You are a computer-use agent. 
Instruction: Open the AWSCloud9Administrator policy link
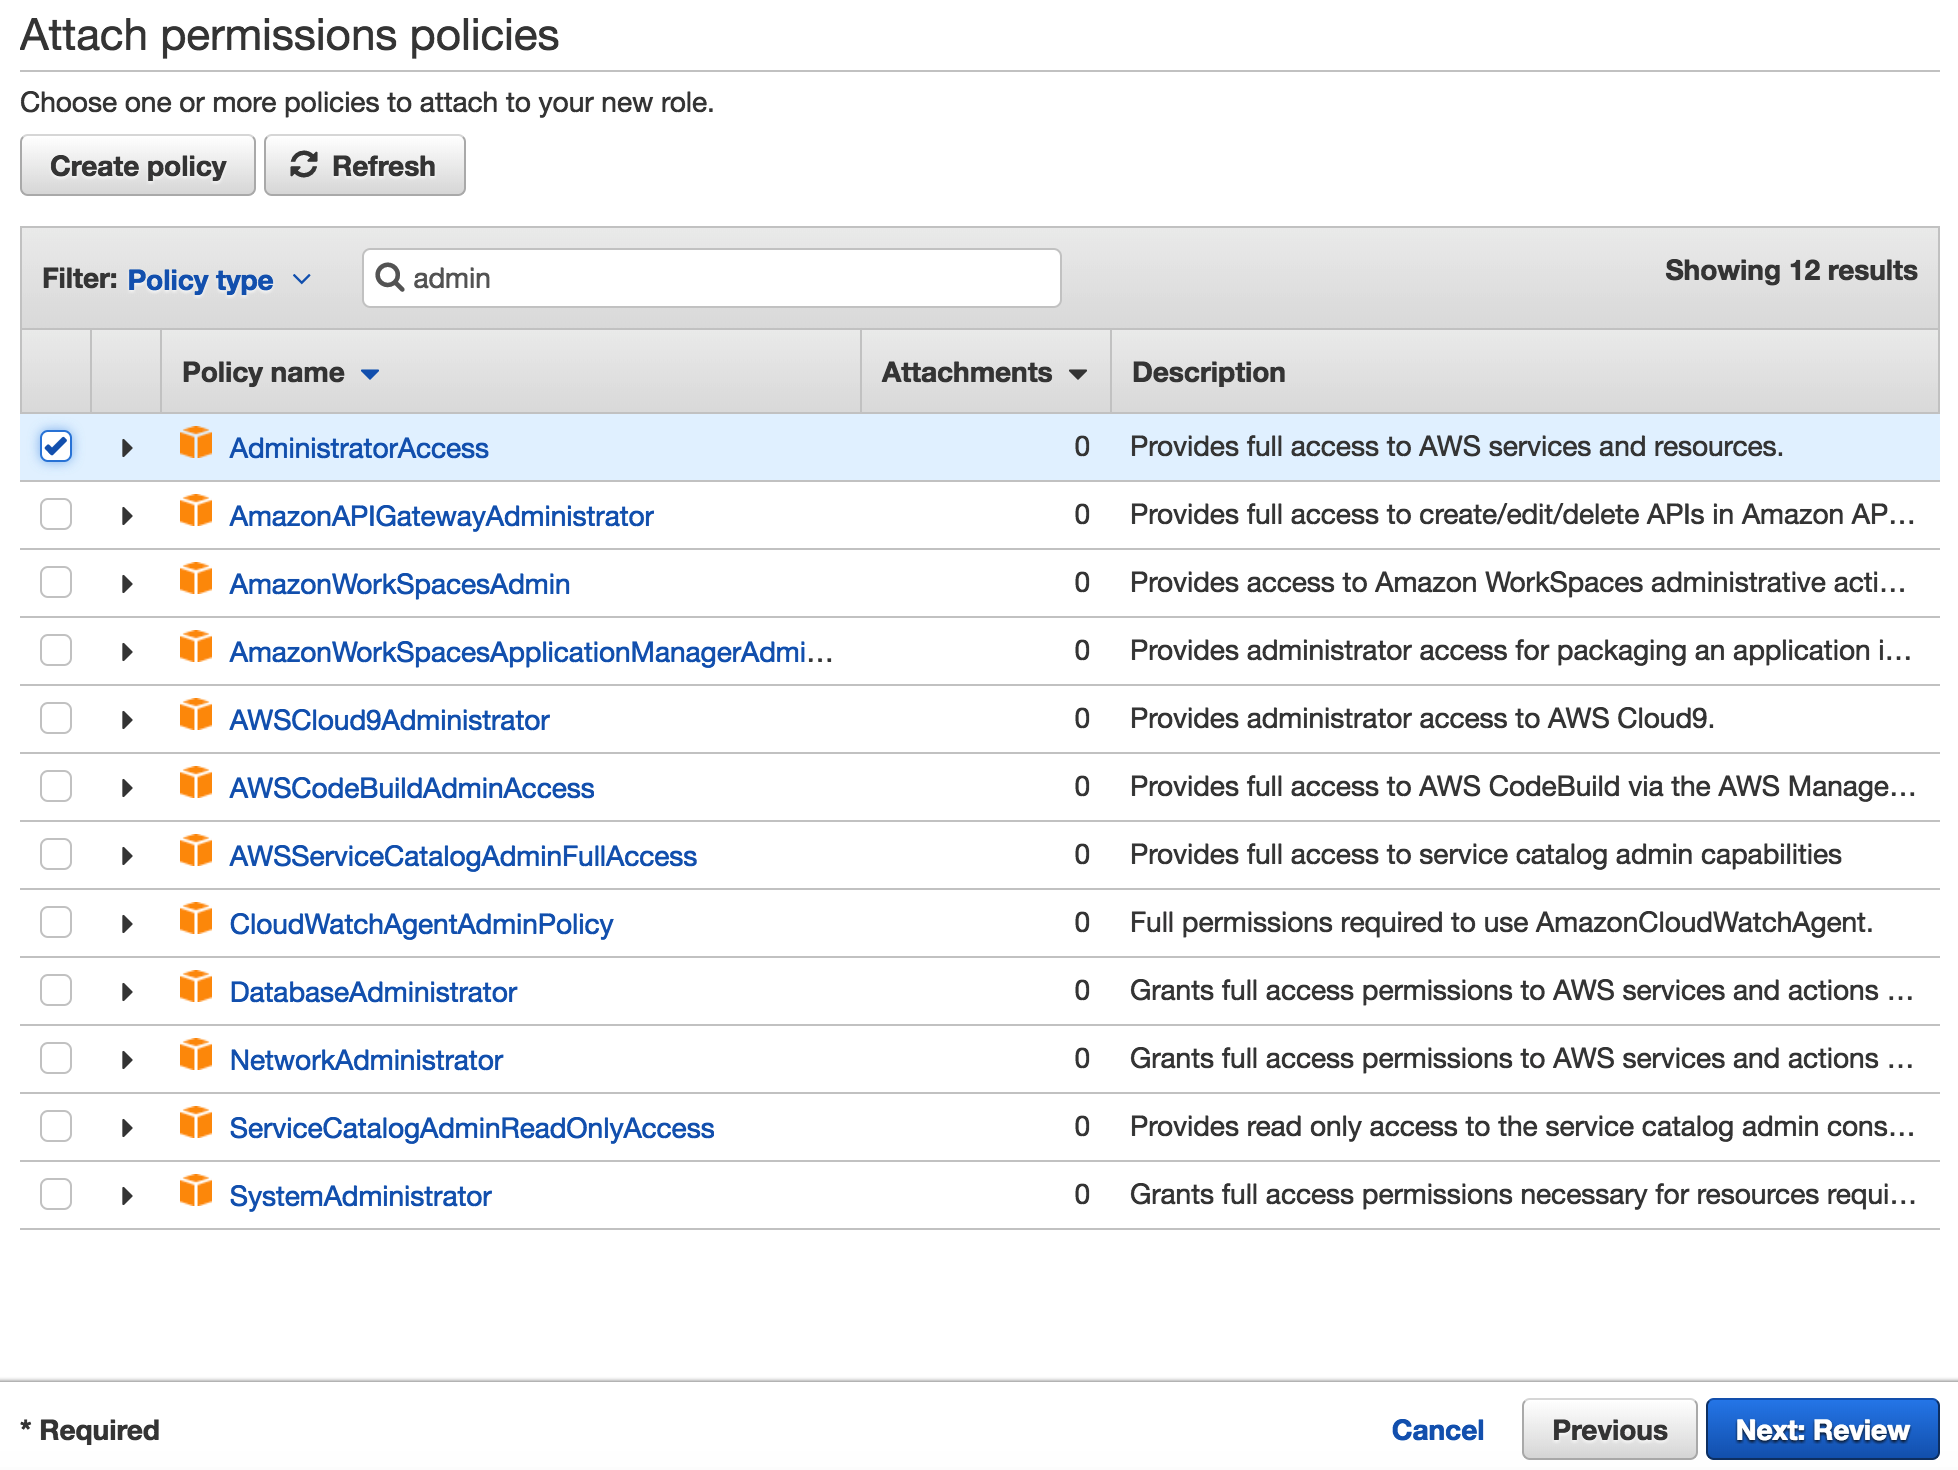pyautogui.click(x=389, y=720)
